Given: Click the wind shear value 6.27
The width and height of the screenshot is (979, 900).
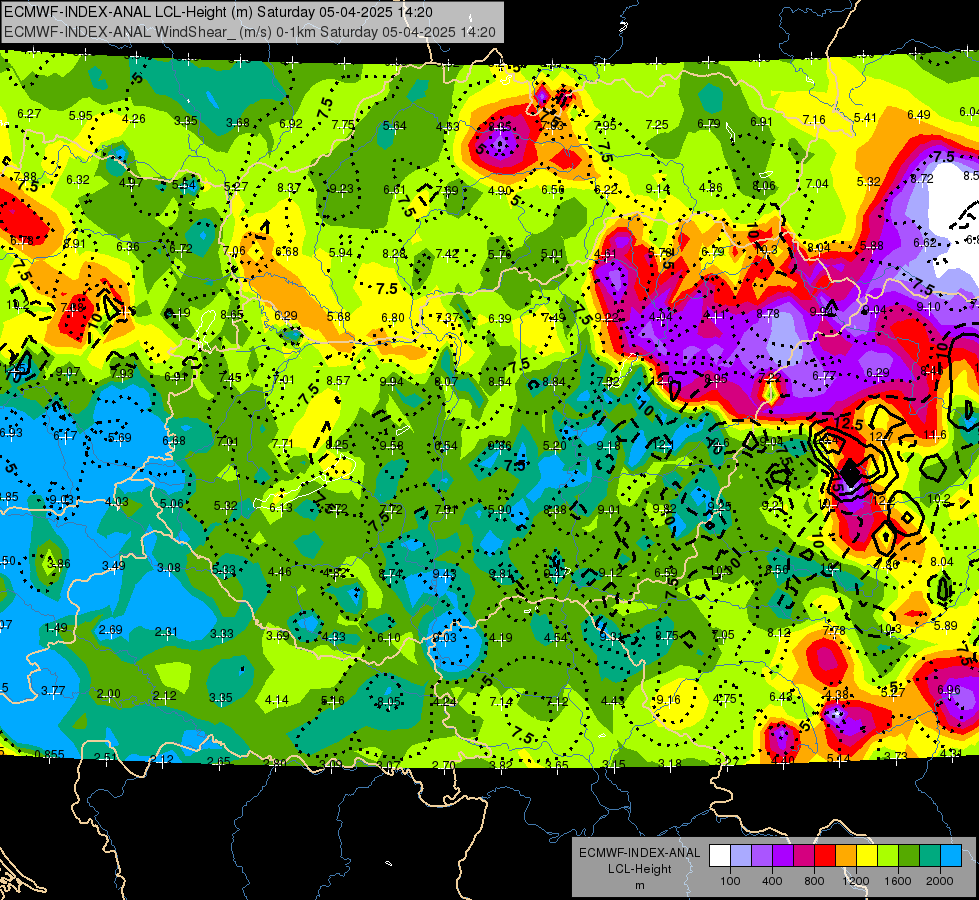Looking at the screenshot, I should coord(29,114).
